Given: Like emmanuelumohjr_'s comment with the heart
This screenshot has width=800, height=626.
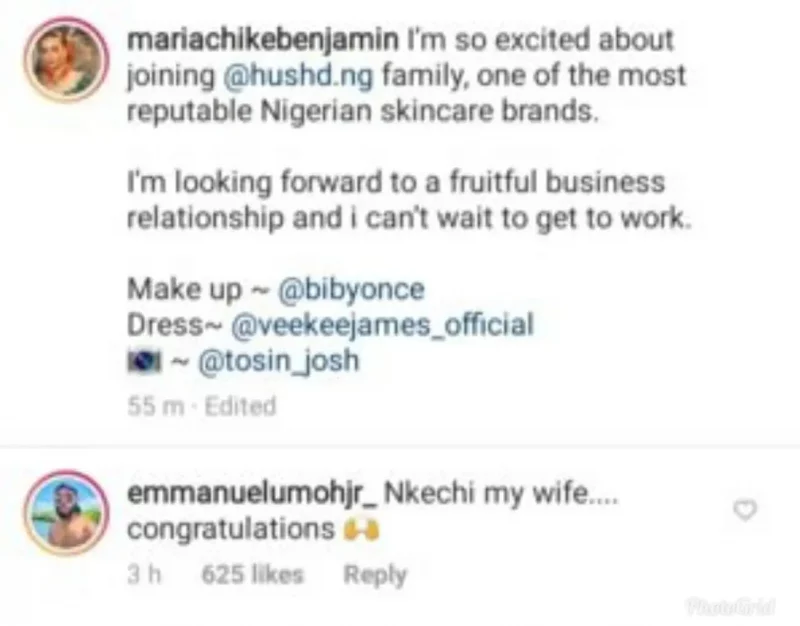Looking at the screenshot, I should click(x=743, y=511).
